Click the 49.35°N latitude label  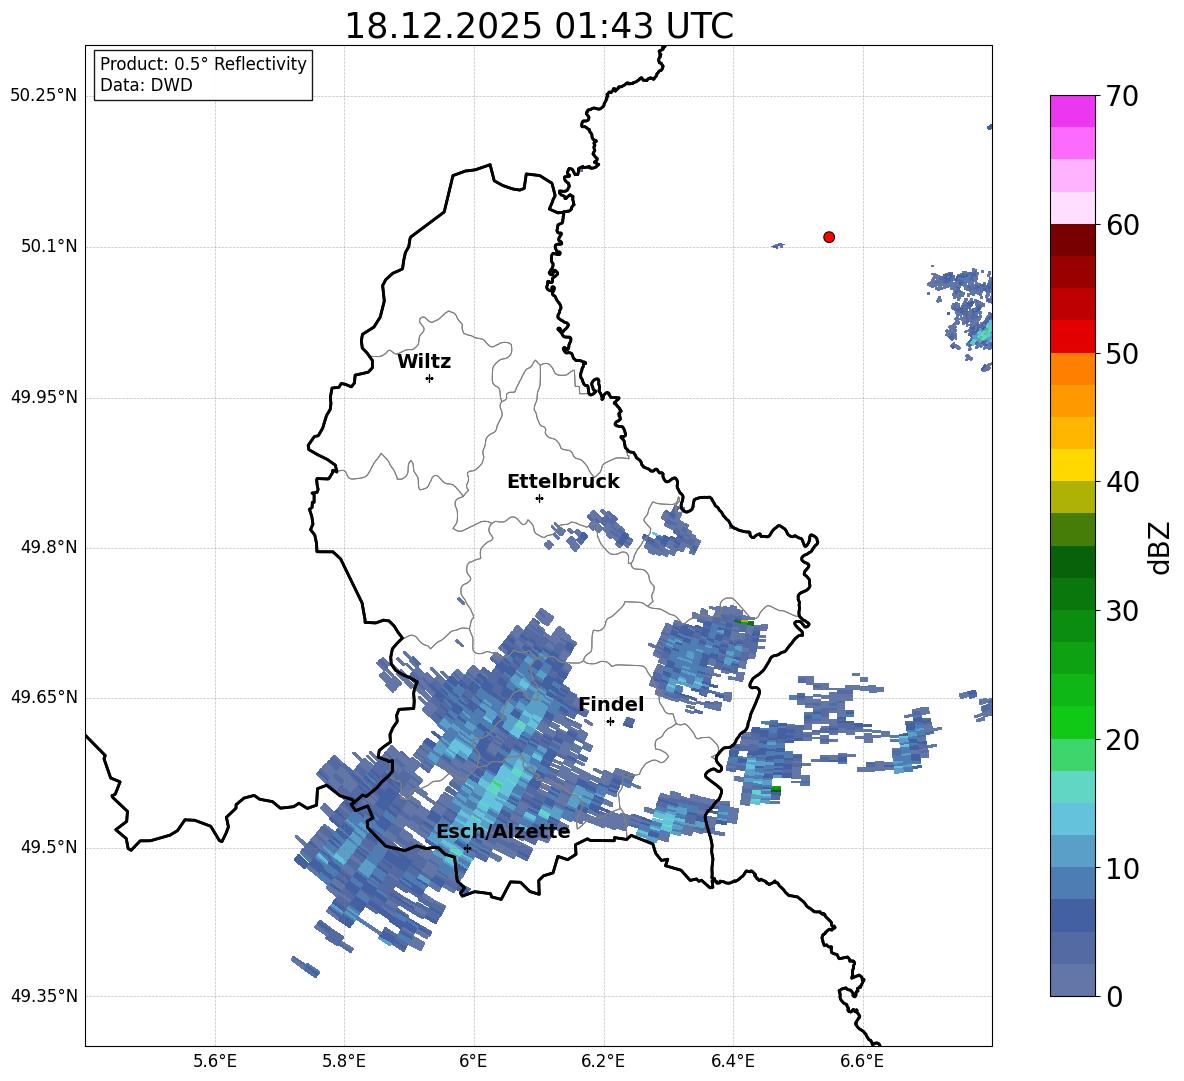(x=43, y=996)
